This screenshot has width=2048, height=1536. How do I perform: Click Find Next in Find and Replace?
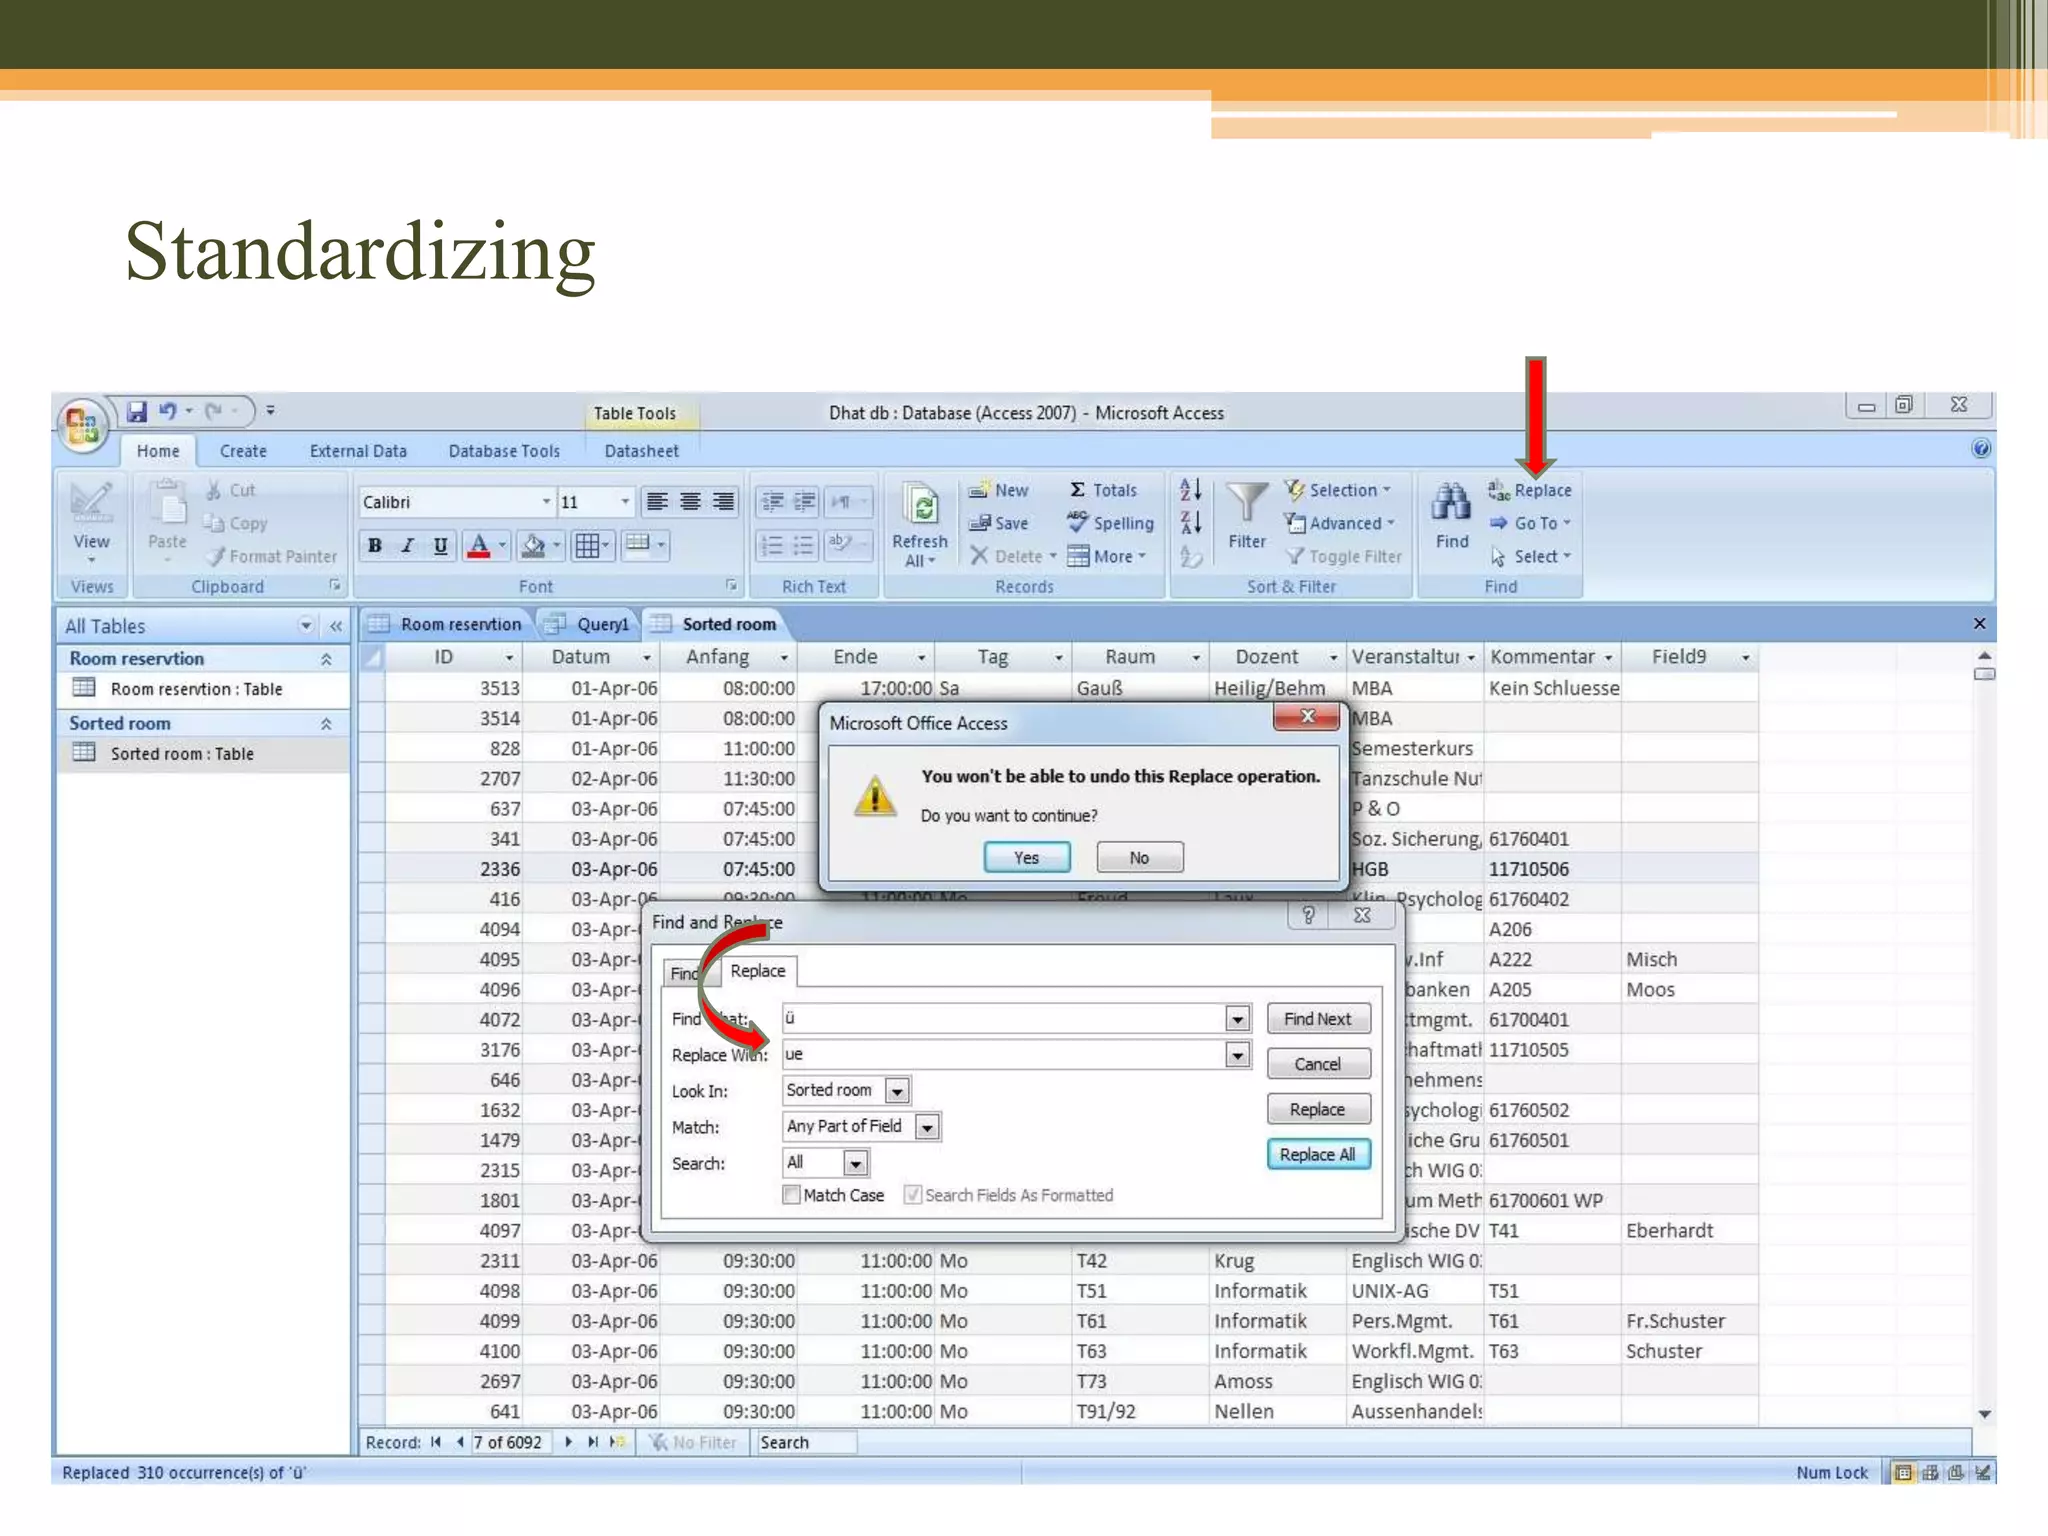[x=1317, y=1019]
